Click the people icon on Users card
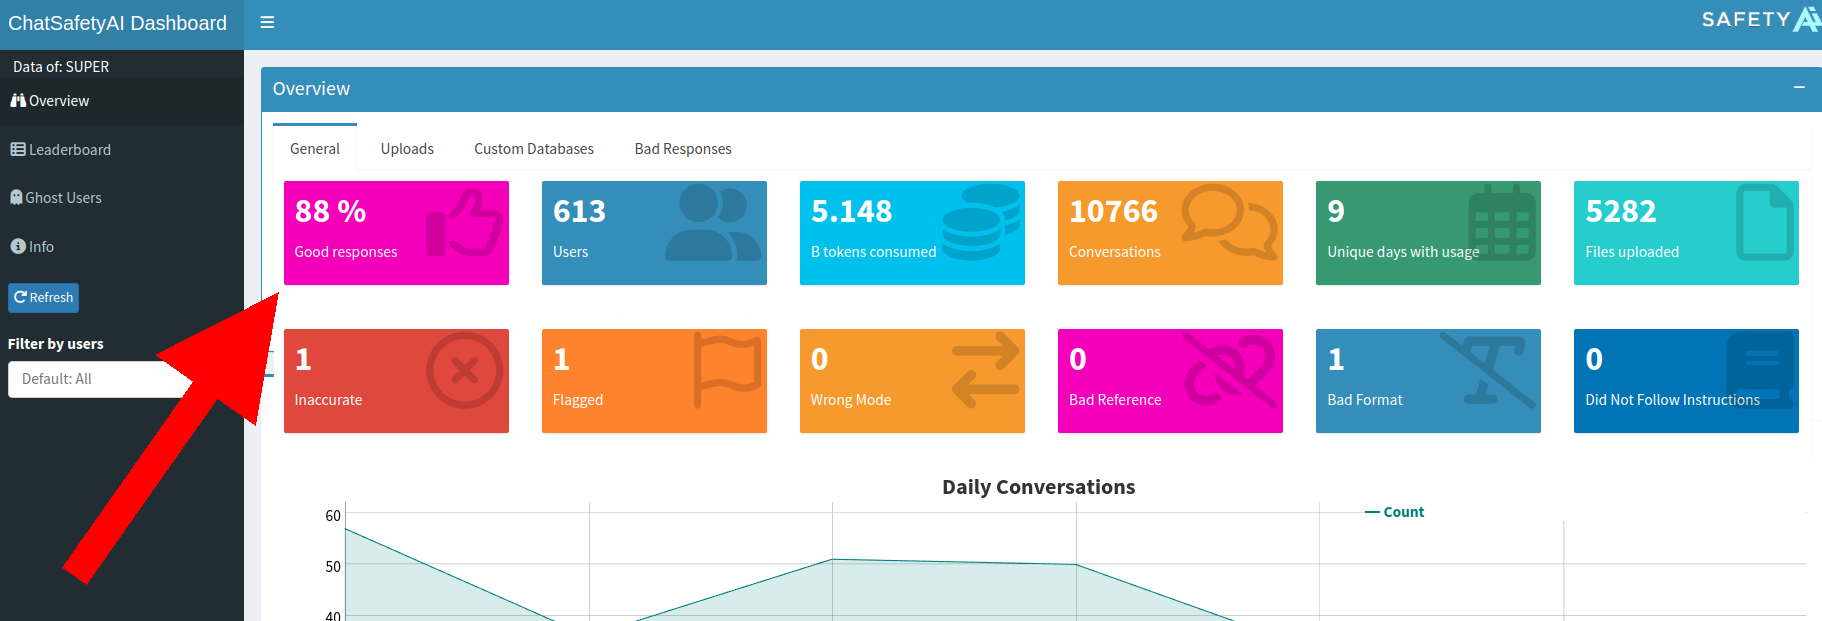1822x621 pixels. coord(712,223)
